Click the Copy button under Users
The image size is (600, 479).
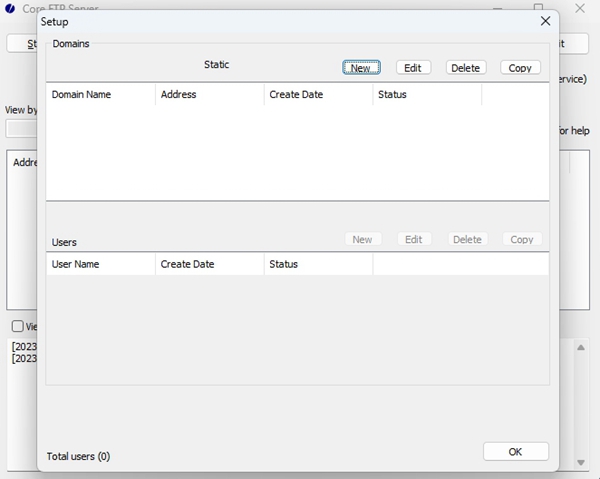521,239
